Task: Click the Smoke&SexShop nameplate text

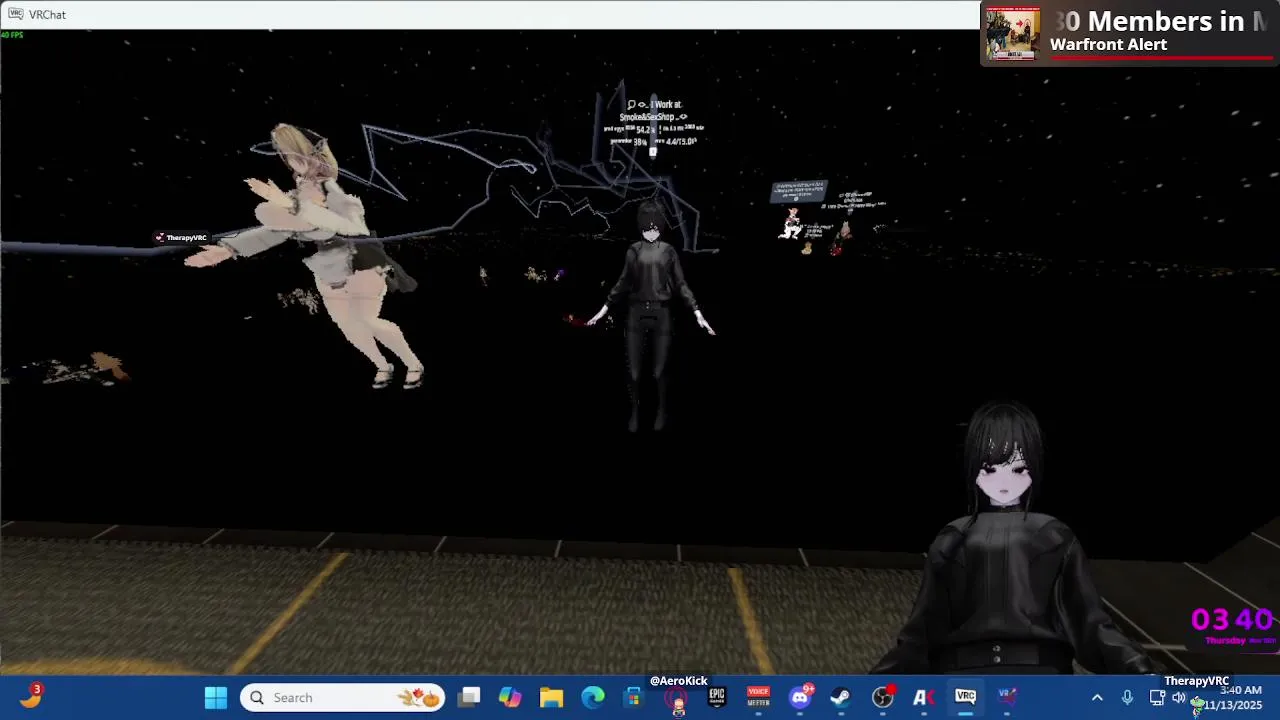Action: pos(653,117)
